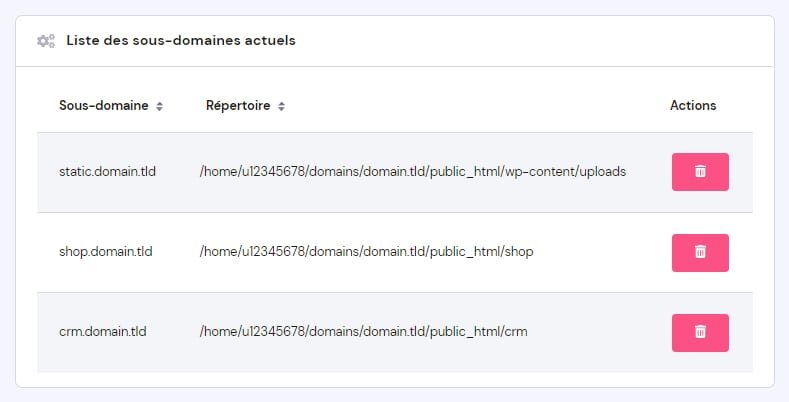789x402 pixels.
Task: Click the Actions column header
Action: pyautogui.click(x=693, y=106)
